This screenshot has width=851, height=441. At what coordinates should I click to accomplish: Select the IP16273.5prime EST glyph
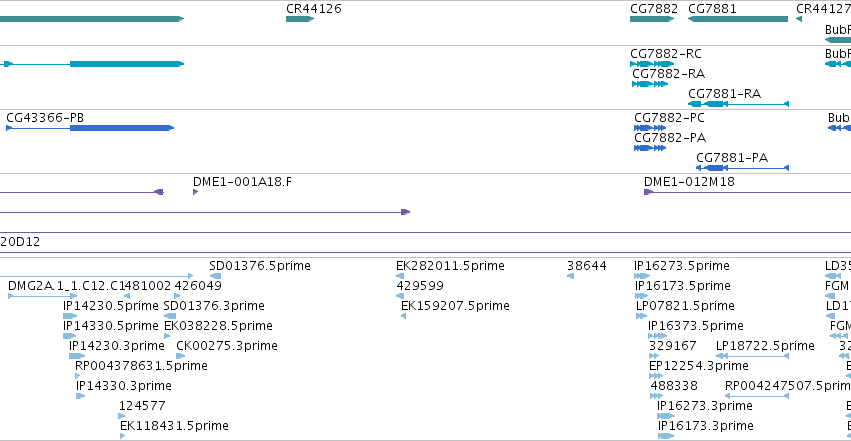642,276
